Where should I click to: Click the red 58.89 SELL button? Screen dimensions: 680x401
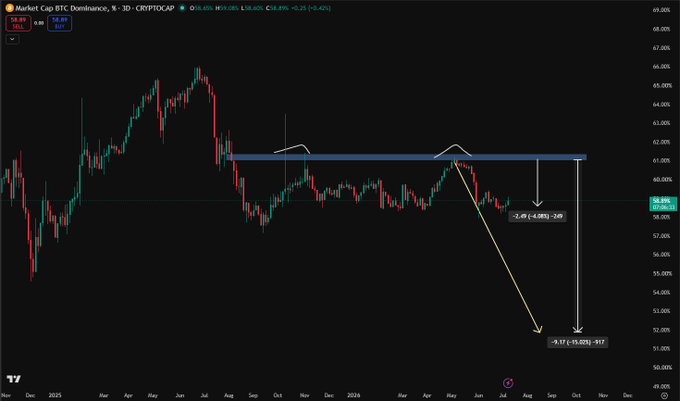[18, 23]
